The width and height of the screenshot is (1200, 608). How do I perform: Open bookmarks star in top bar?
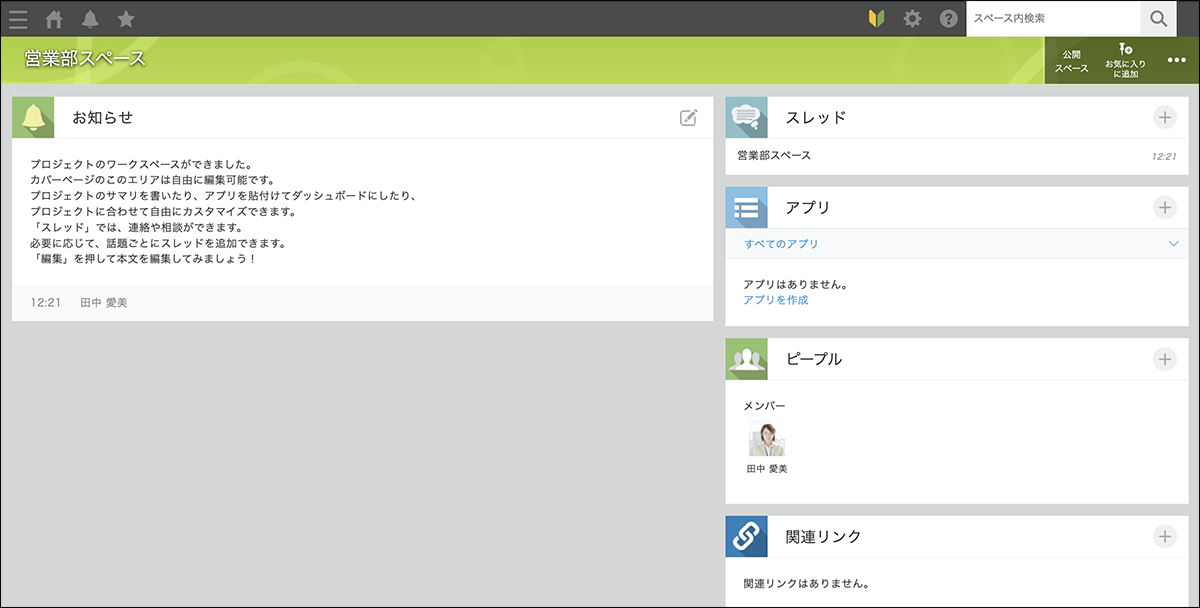click(x=126, y=19)
